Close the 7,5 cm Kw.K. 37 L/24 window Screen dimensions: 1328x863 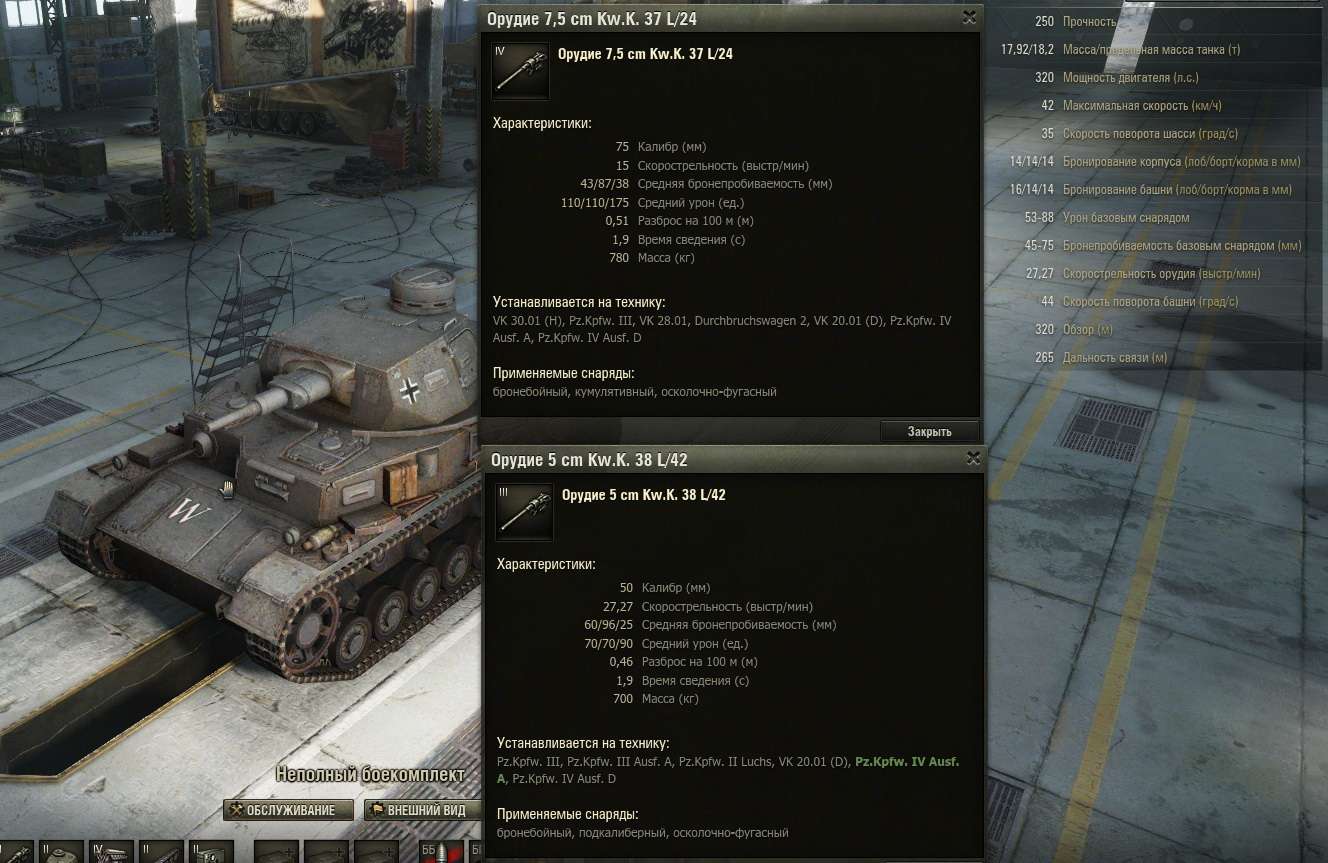969,17
